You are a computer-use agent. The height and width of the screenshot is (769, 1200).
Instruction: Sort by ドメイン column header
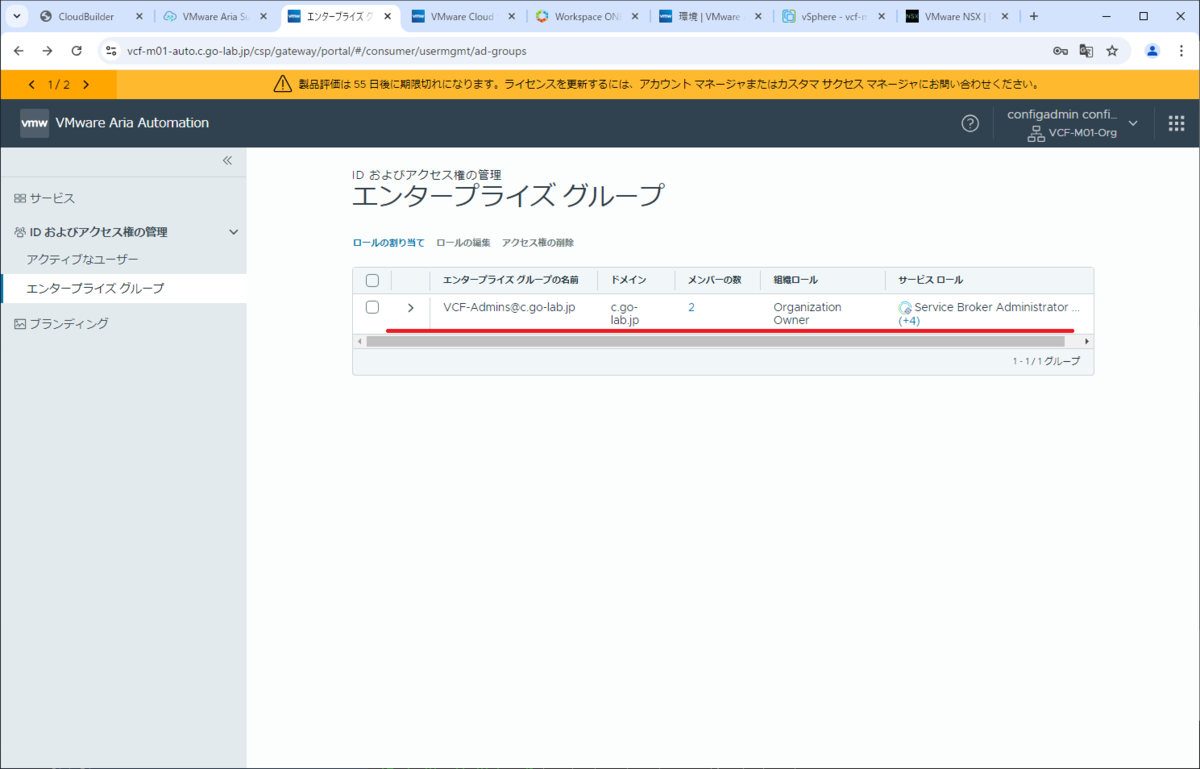point(629,280)
